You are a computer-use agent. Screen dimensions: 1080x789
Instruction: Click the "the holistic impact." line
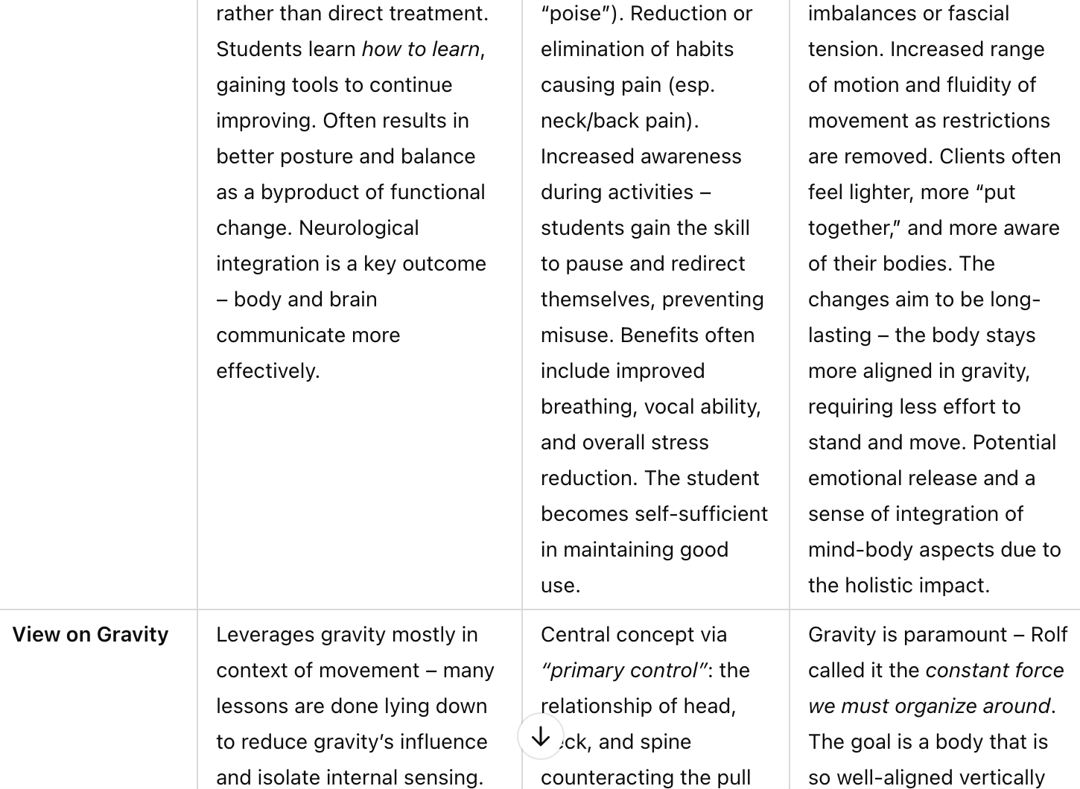[x=899, y=585]
